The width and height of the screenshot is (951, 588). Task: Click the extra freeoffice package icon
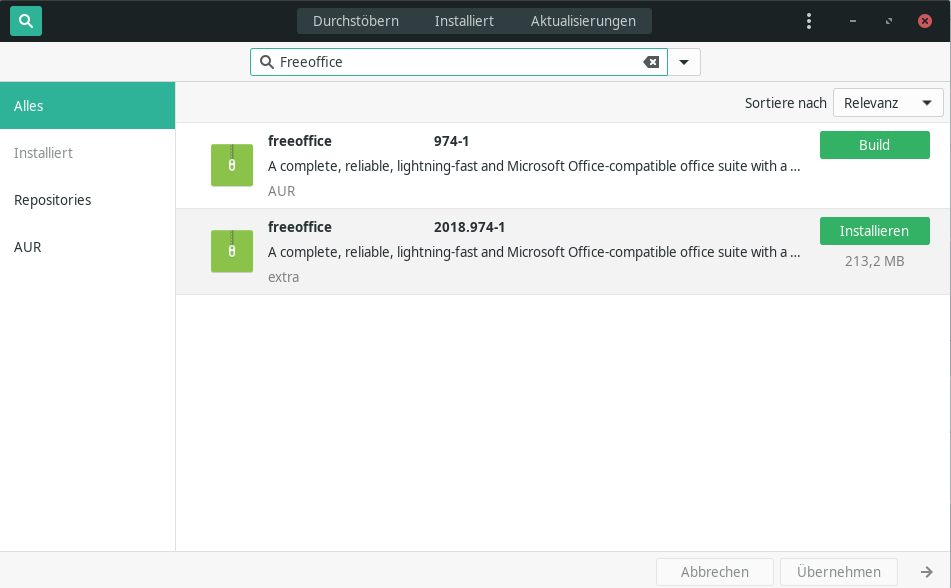[x=232, y=251]
